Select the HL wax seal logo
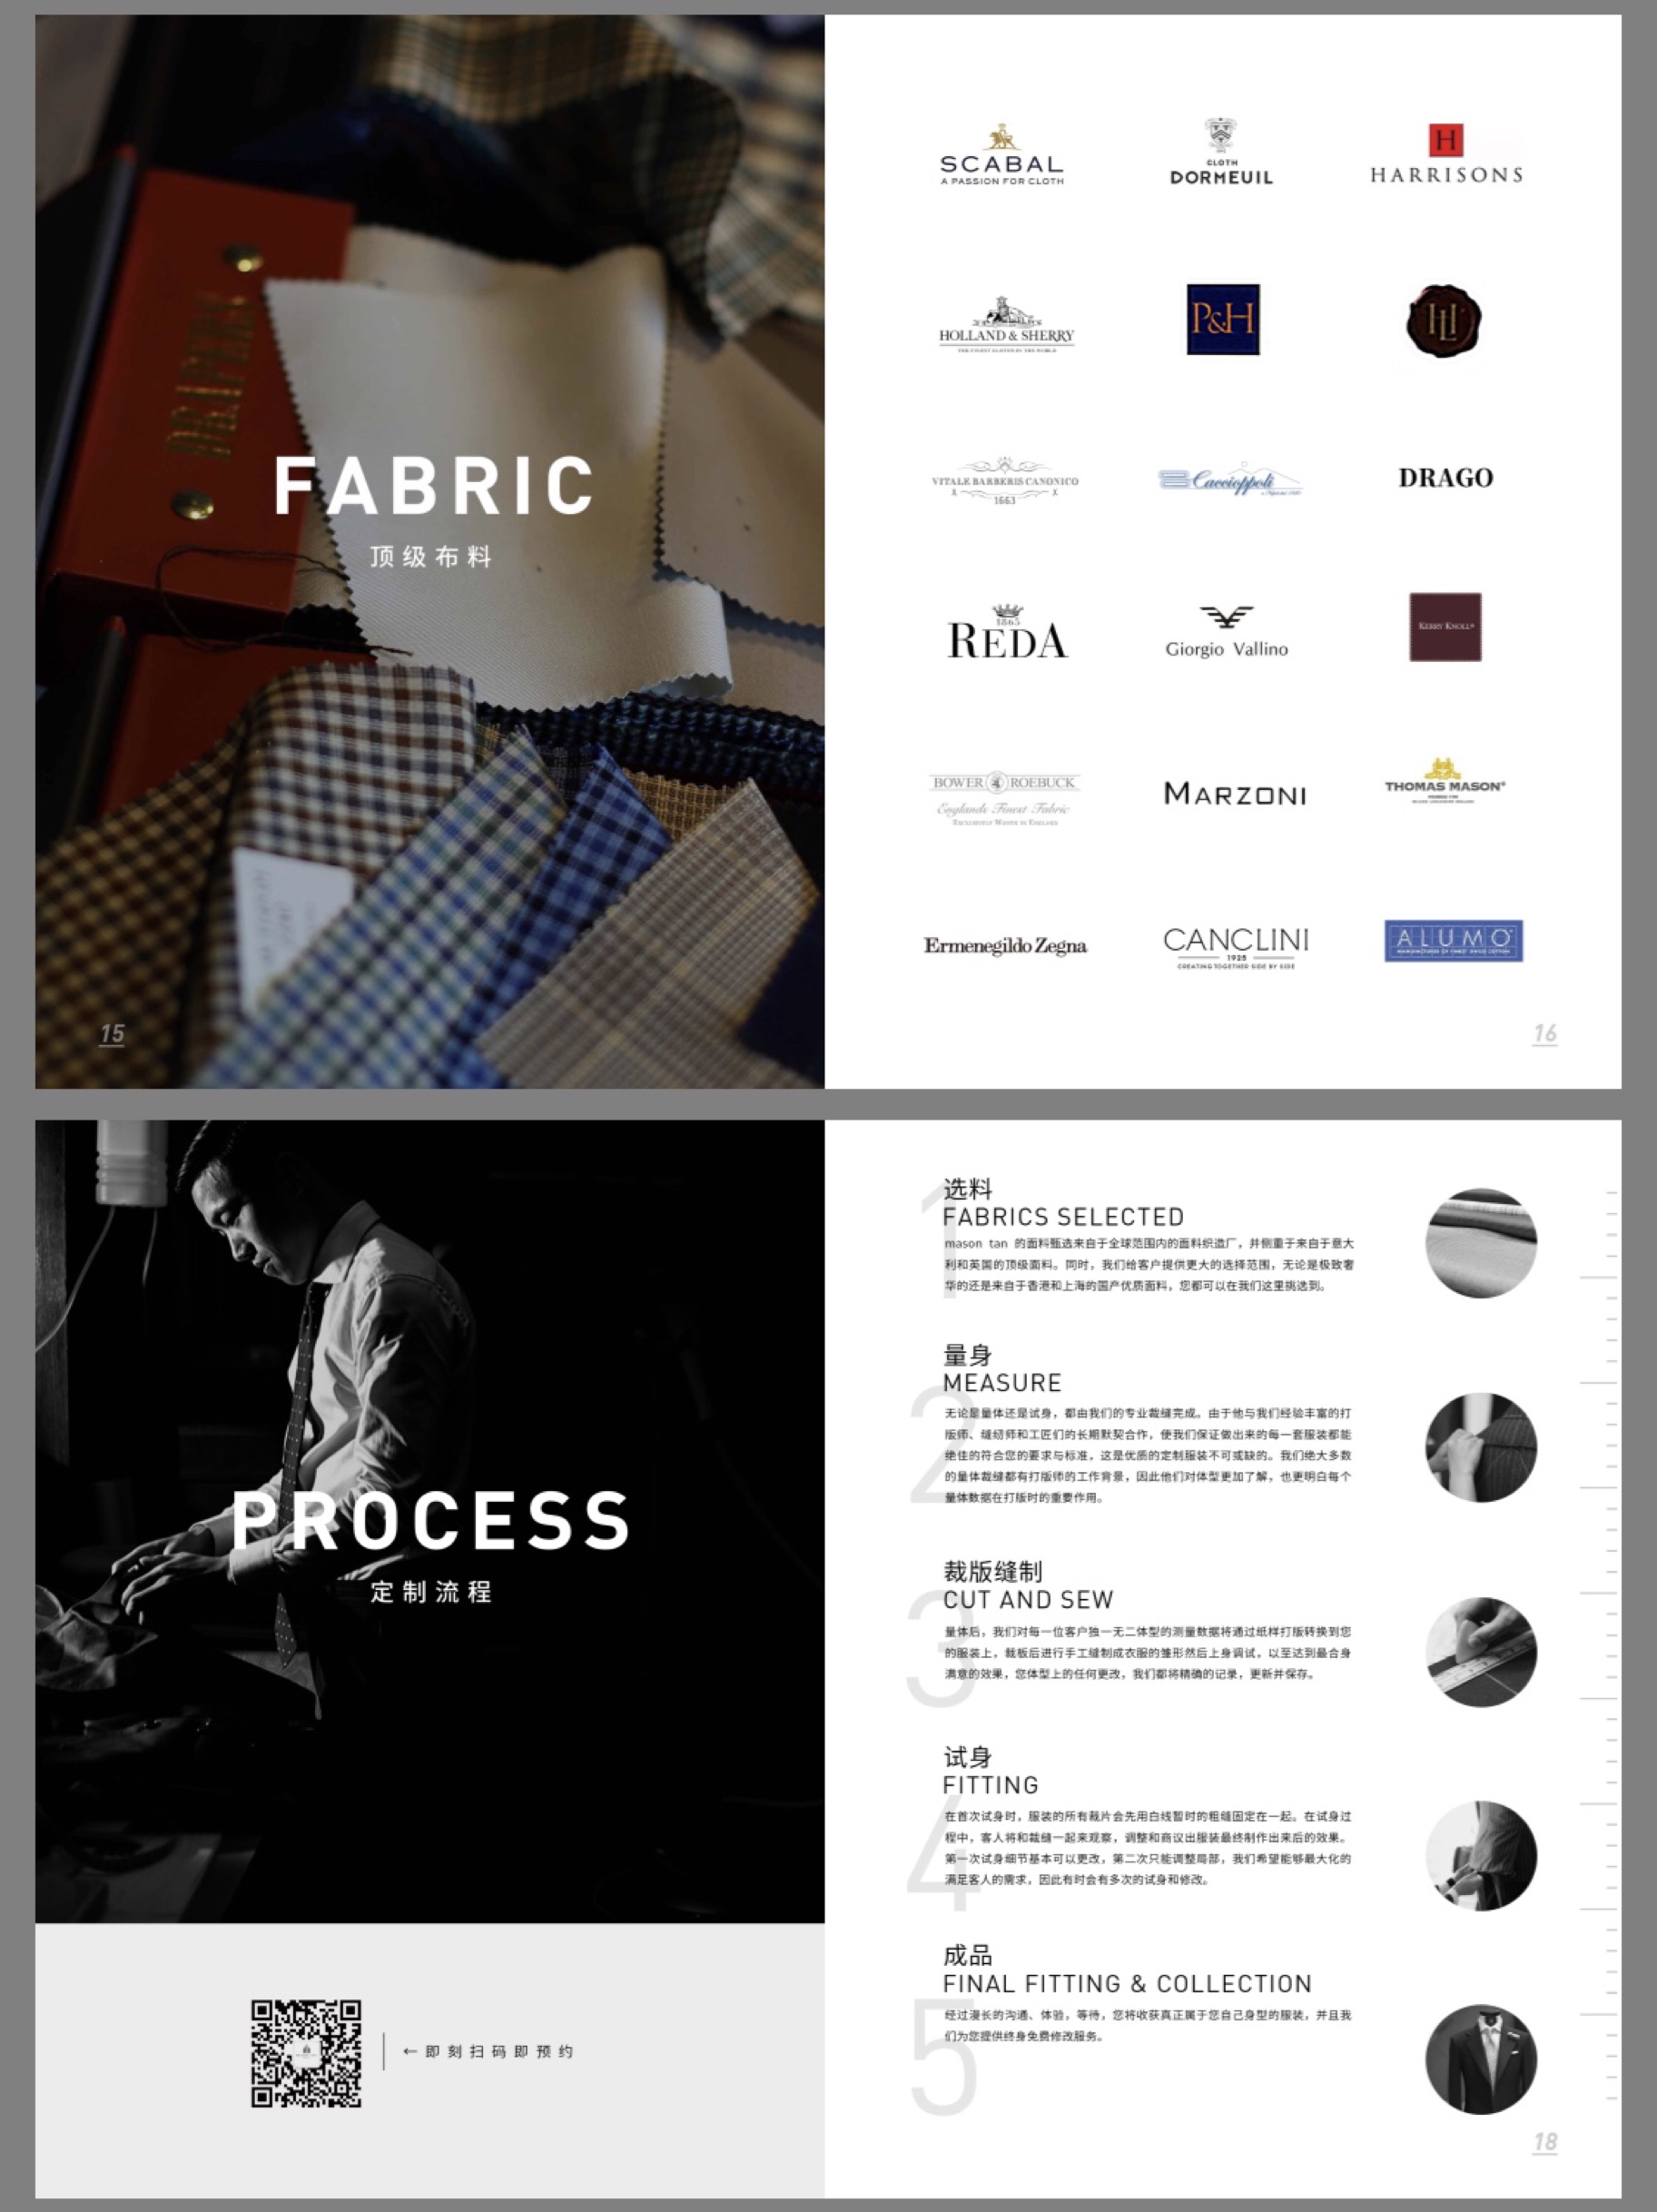This screenshot has width=1657, height=2212. point(1443,320)
